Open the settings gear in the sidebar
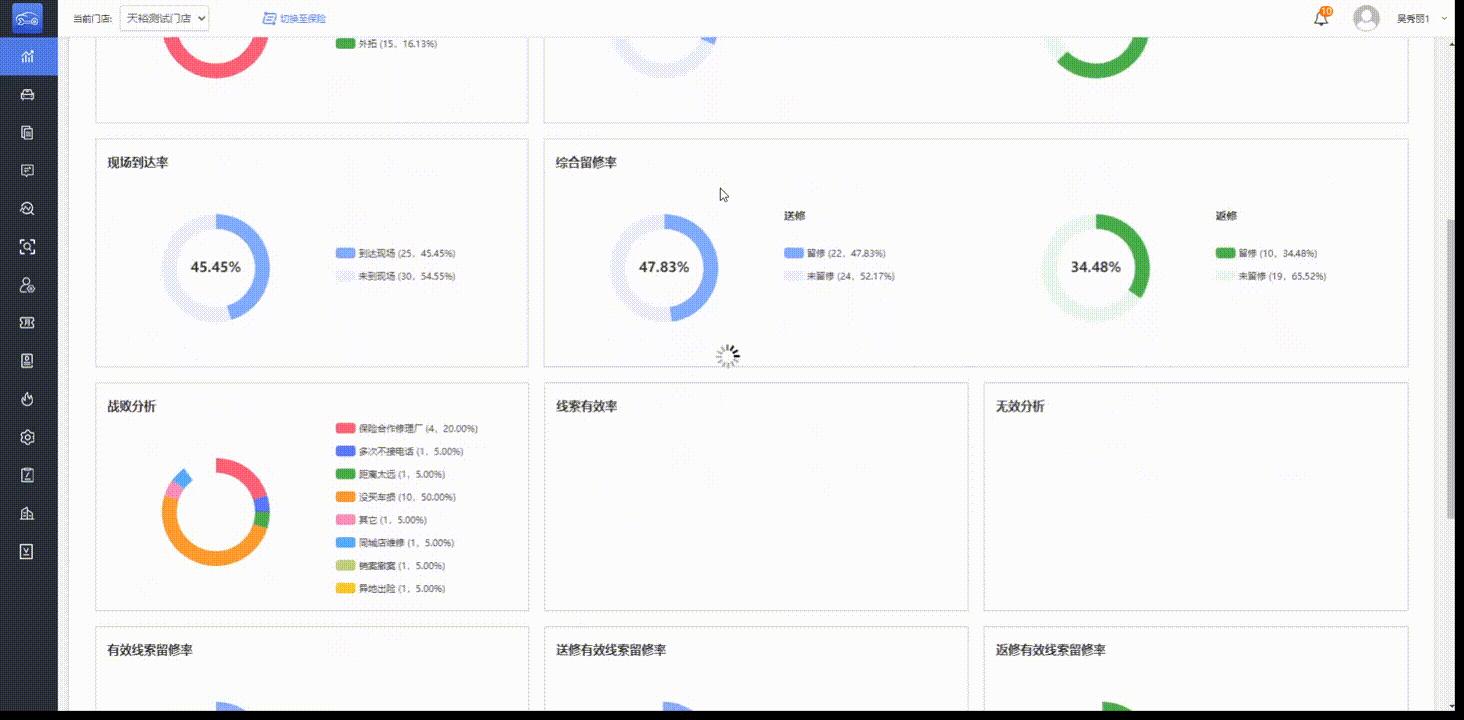Viewport: 1464px width, 720px height. tap(27, 436)
